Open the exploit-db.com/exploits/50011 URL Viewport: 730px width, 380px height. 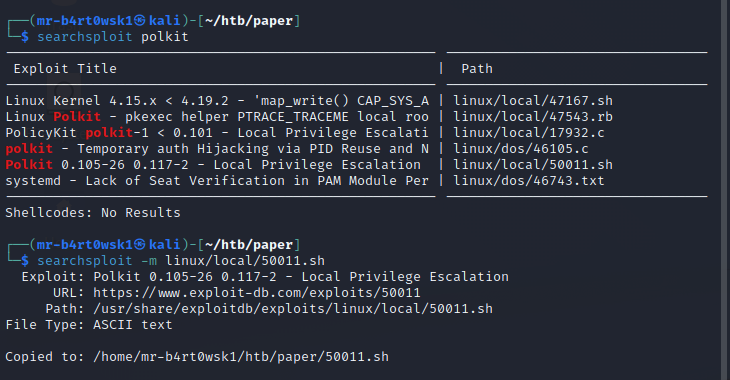257,292
